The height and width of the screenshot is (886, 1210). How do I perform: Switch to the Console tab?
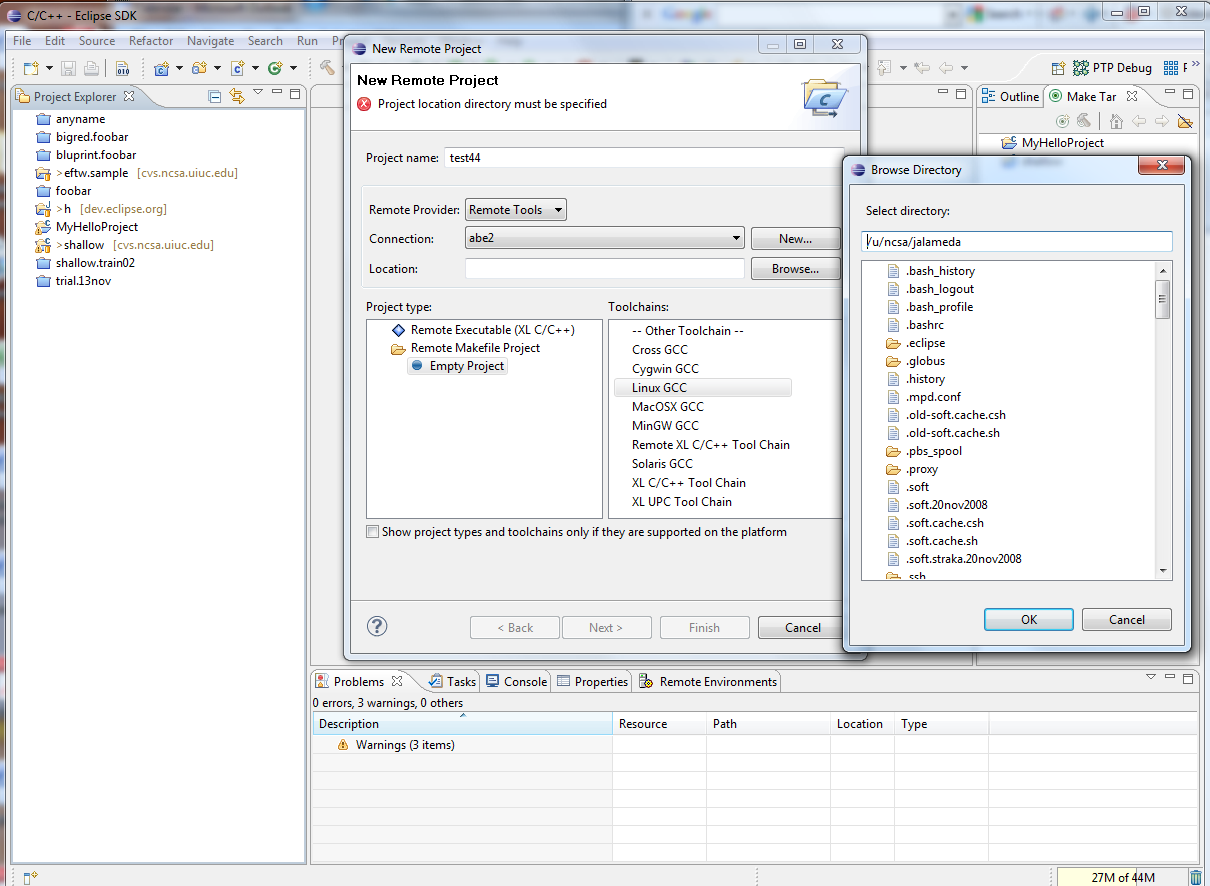(x=517, y=681)
